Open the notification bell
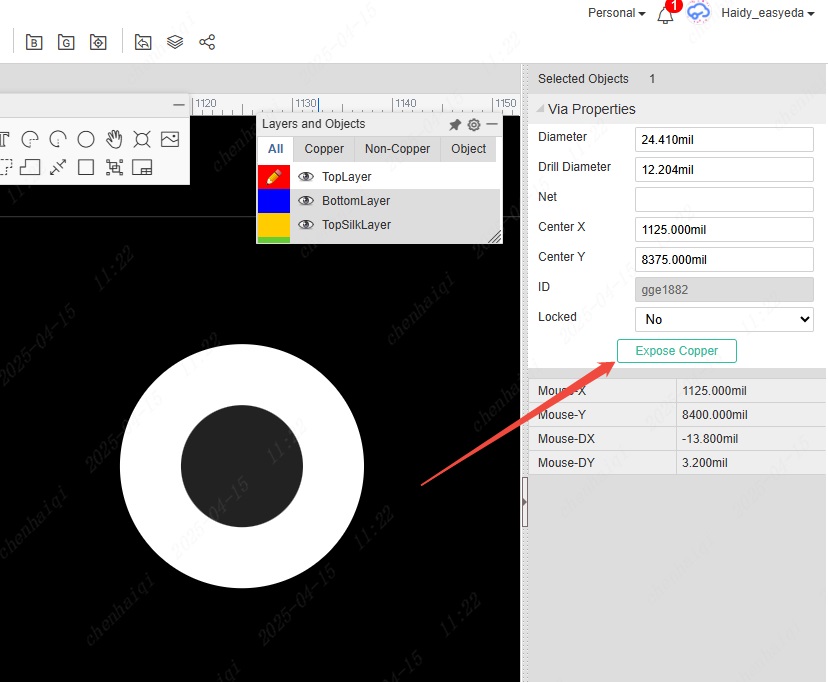The height and width of the screenshot is (682, 828). pyautogui.click(x=665, y=14)
